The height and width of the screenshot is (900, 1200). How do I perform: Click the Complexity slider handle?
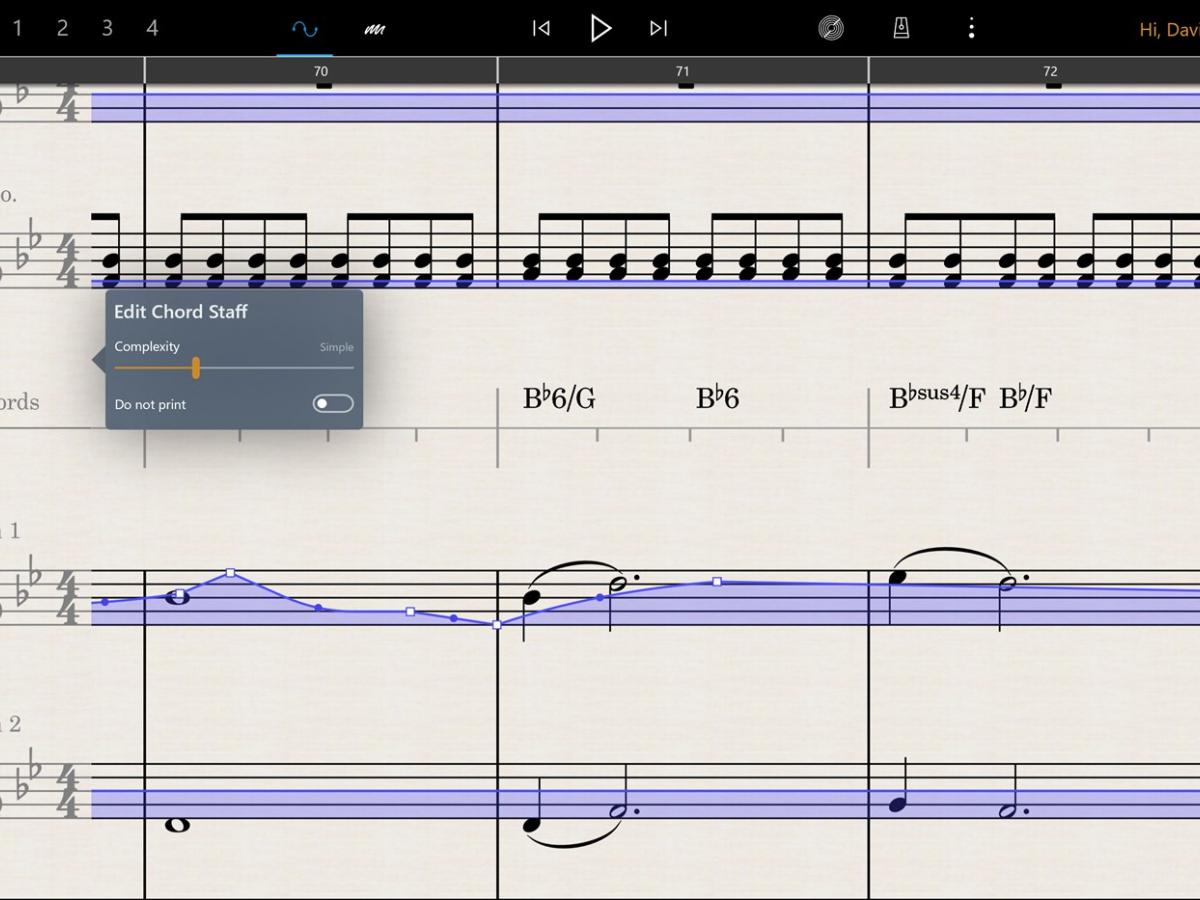196,368
